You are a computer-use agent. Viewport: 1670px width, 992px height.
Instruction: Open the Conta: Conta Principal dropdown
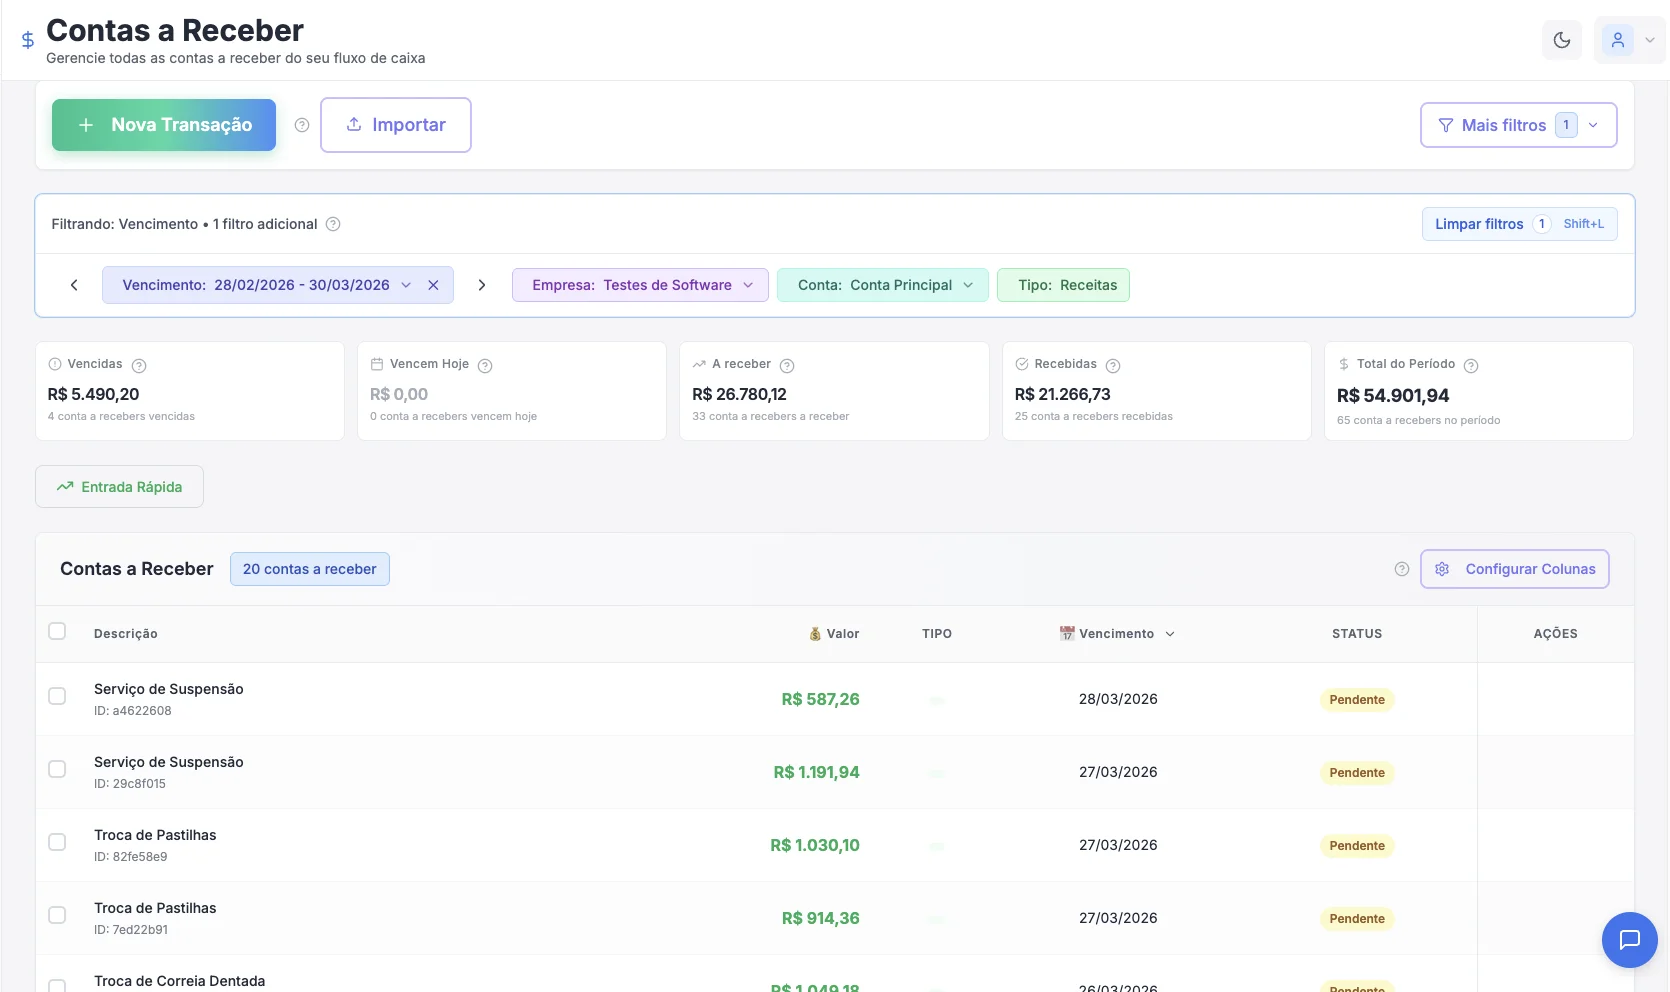pos(883,285)
